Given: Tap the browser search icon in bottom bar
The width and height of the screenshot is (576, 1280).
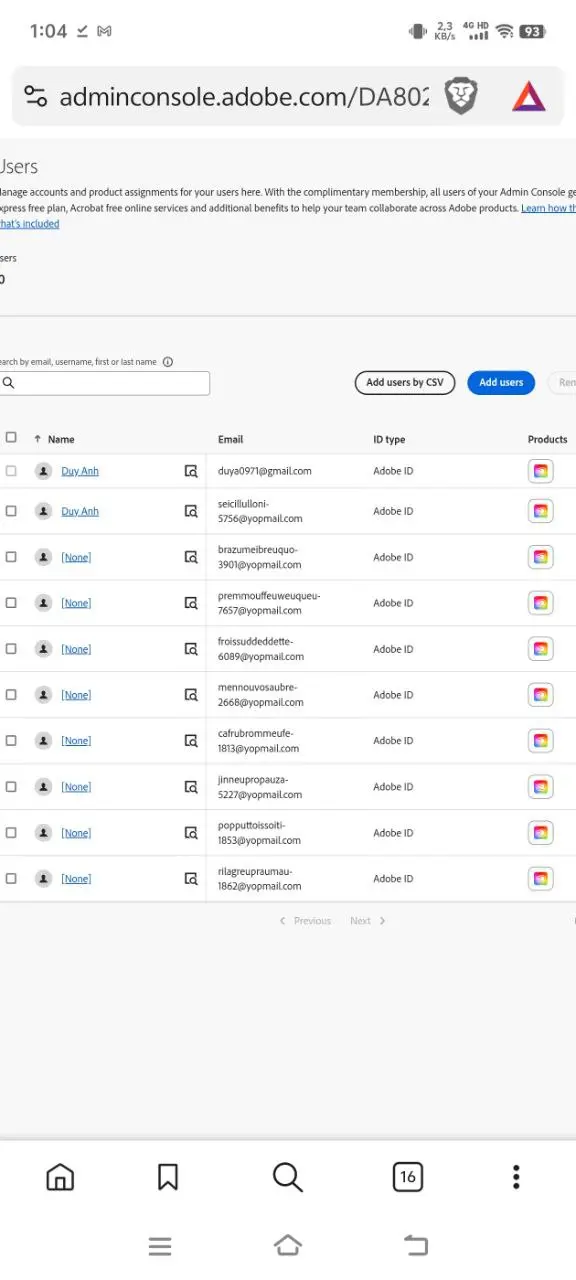Looking at the screenshot, I should pyautogui.click(x=288, y=1177).
